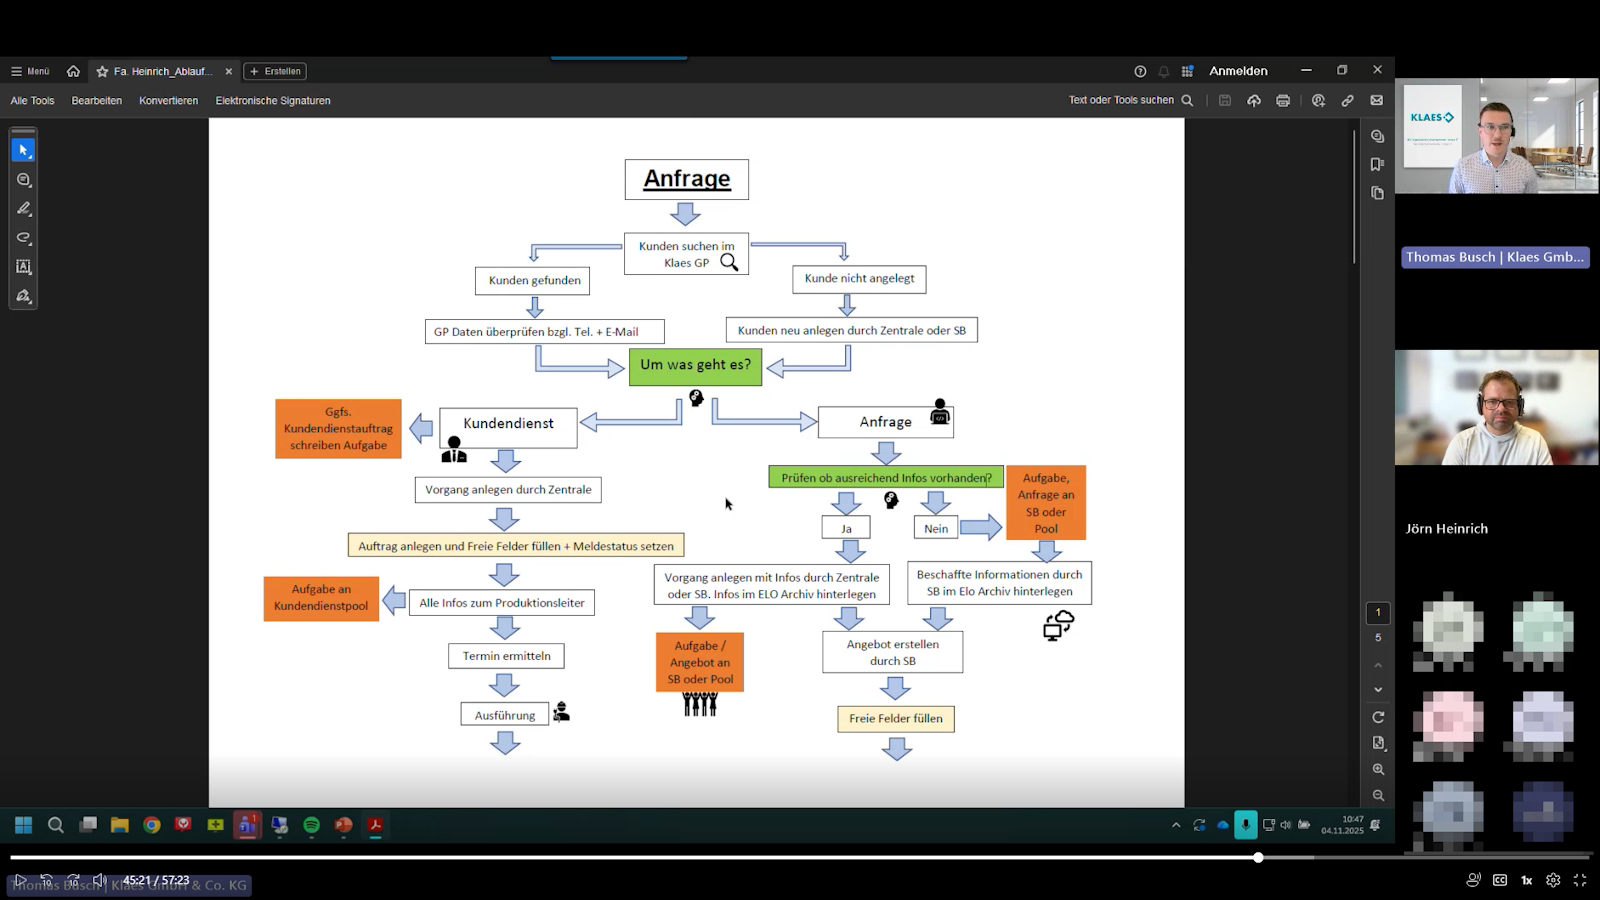Click the Anmelden sign-in button

click(1238, 71)
